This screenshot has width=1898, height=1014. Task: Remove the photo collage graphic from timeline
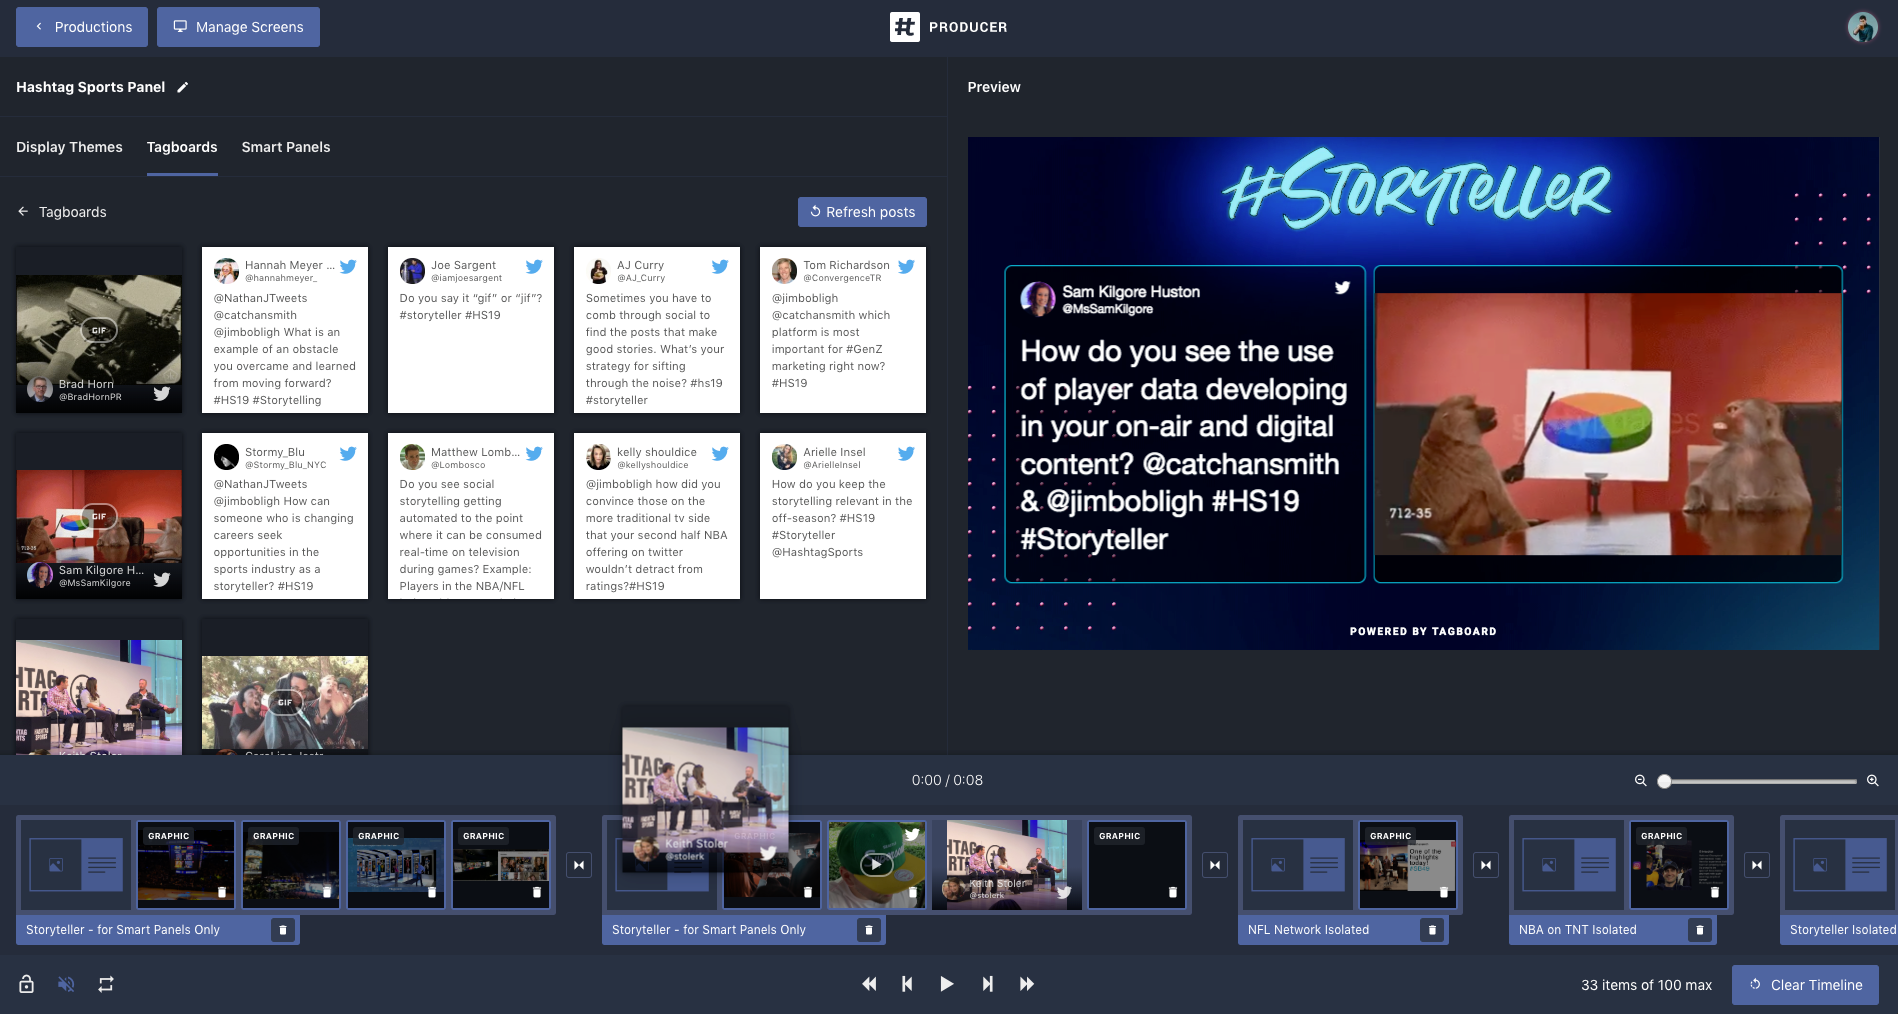click(537, 892)
